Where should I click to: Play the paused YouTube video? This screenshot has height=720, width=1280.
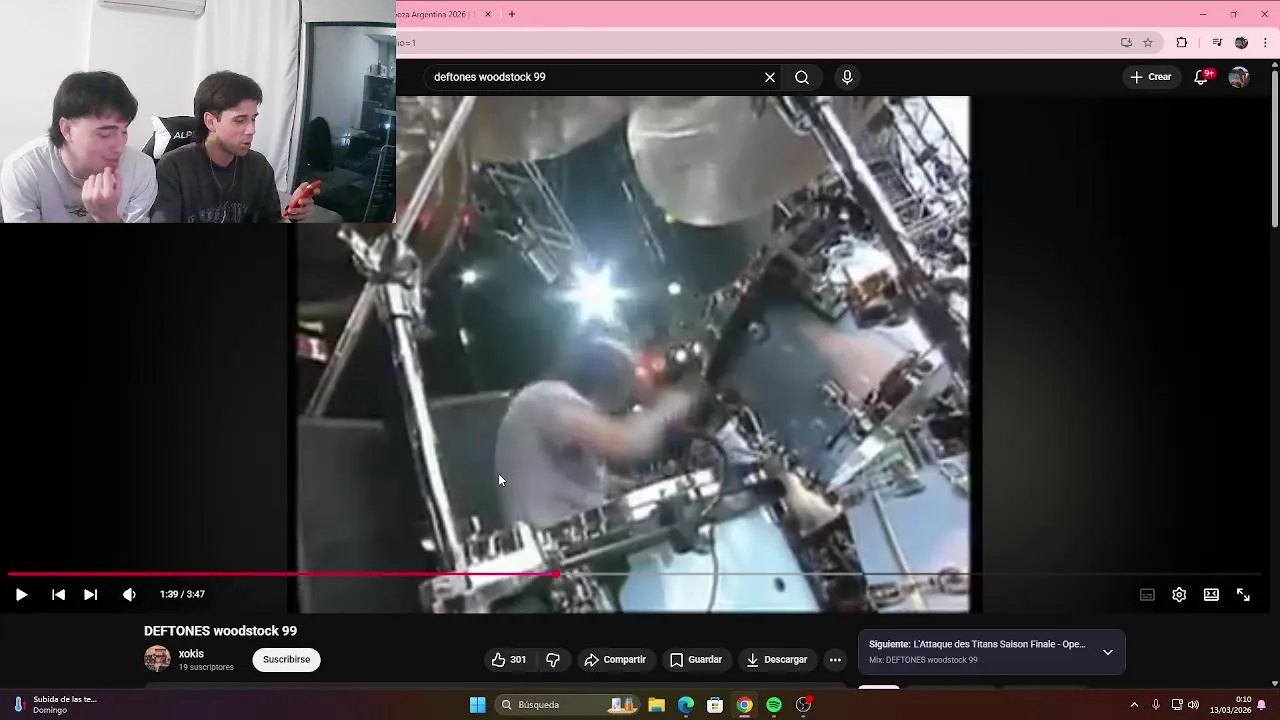(x=21, y=594)
